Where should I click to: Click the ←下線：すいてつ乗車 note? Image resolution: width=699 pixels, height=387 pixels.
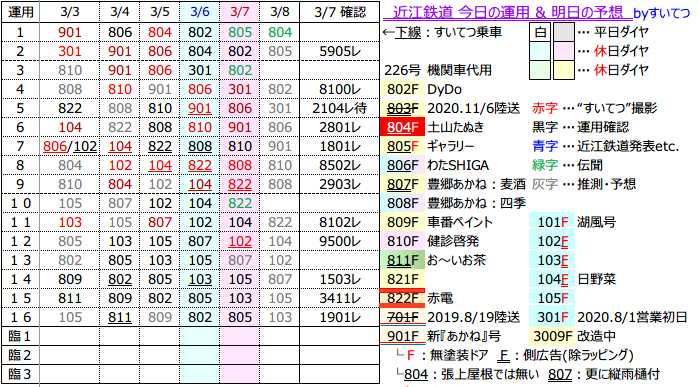442,33
